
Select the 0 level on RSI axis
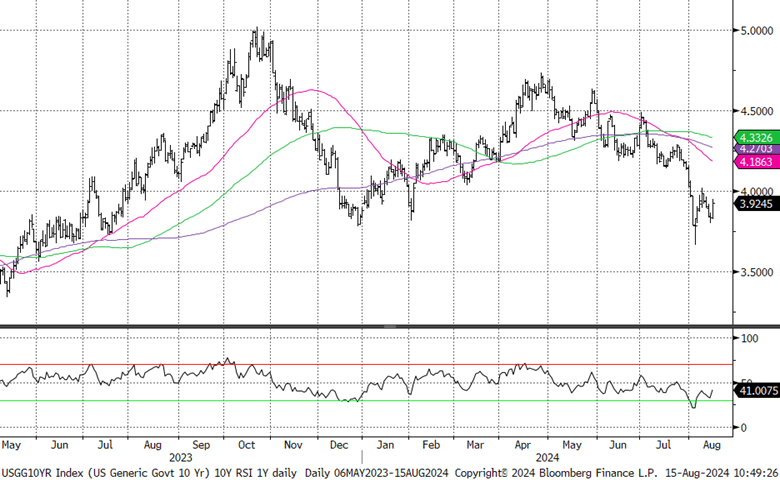pos(741,427)
